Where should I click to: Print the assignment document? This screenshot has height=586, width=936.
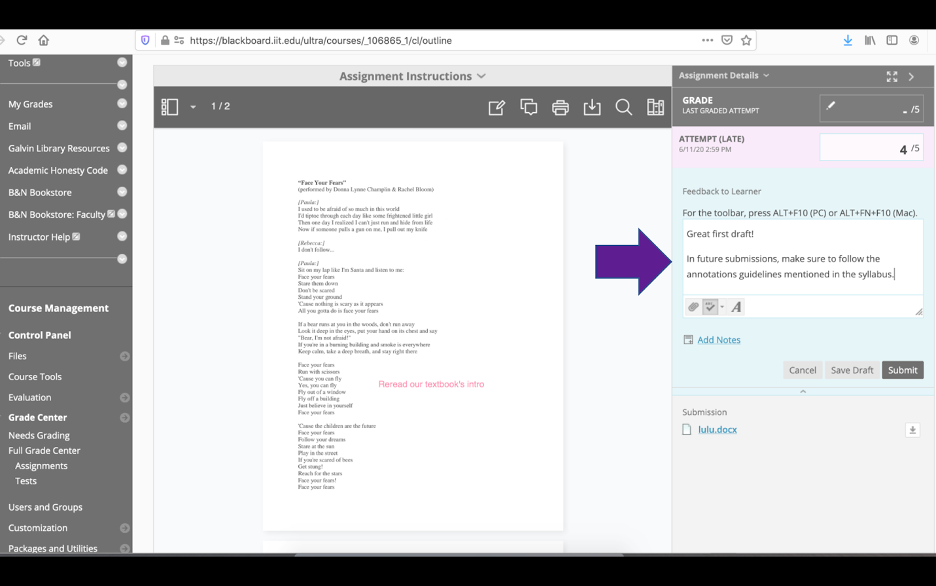pos(561,107)
